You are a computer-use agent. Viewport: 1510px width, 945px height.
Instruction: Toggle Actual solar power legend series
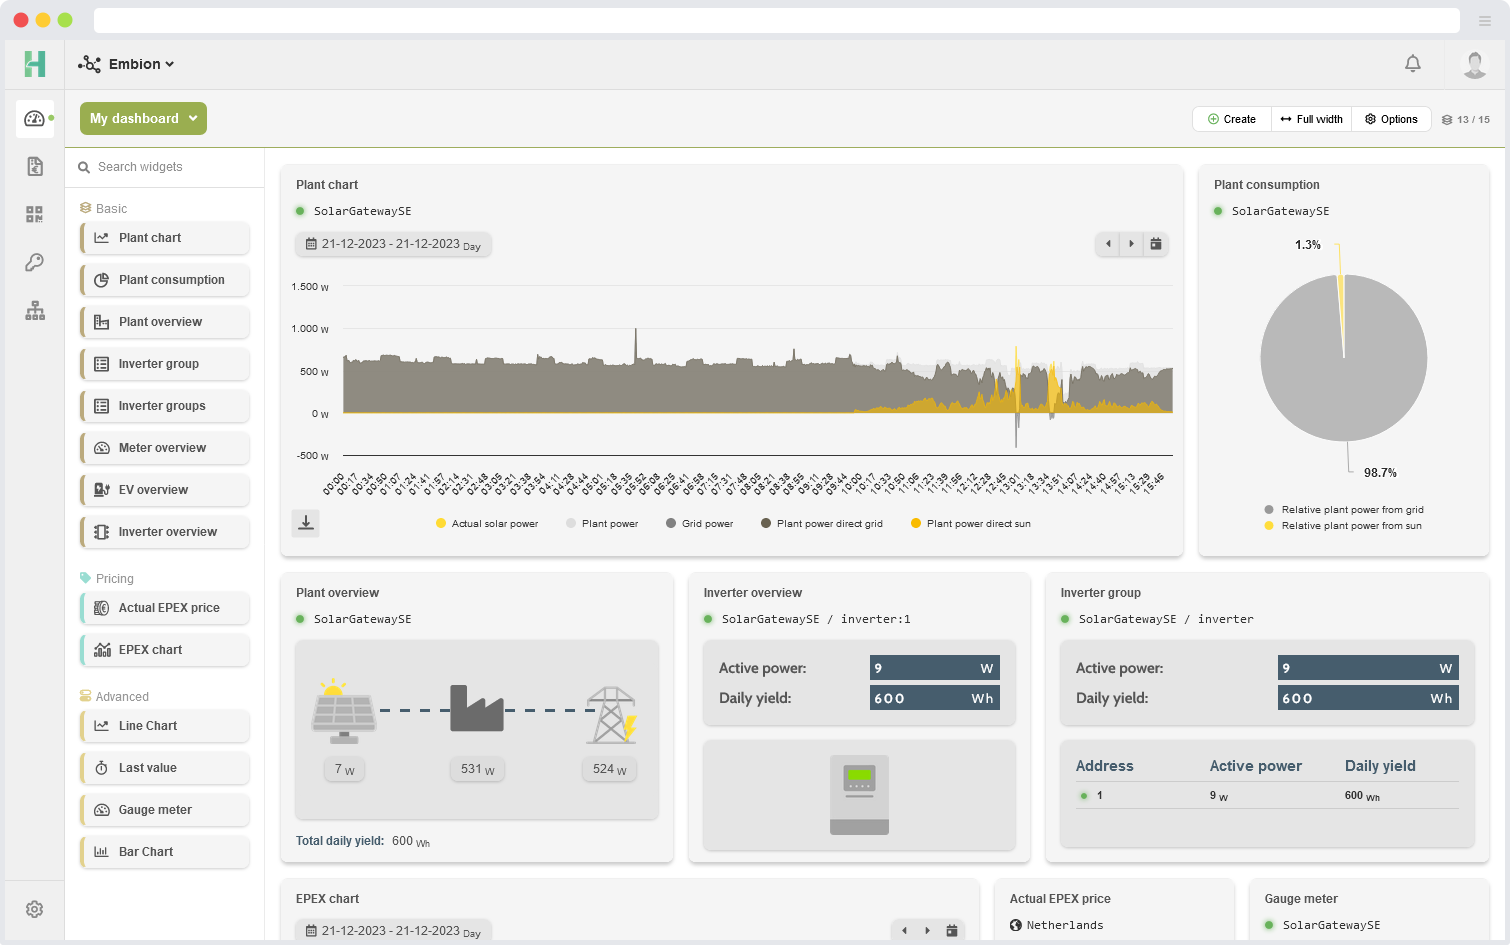tap(487, 524)
